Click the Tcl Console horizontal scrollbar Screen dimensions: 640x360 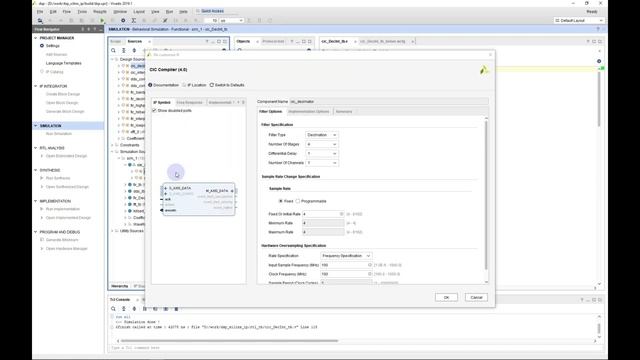pos(229,341)
